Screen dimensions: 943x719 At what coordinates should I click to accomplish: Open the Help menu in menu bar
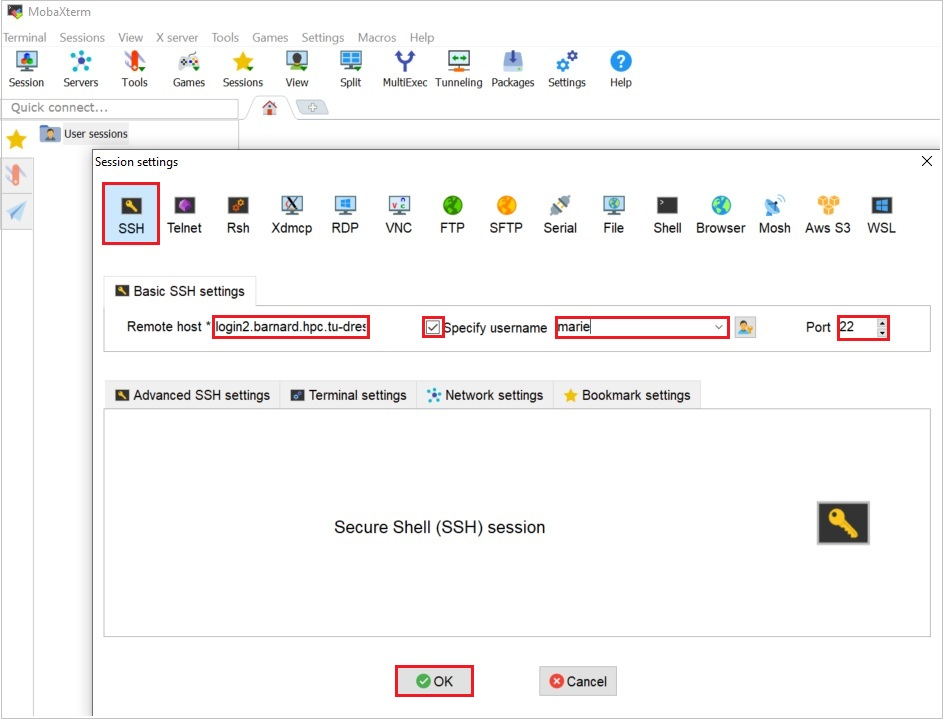pyautogui.click(x=422, y=37)
